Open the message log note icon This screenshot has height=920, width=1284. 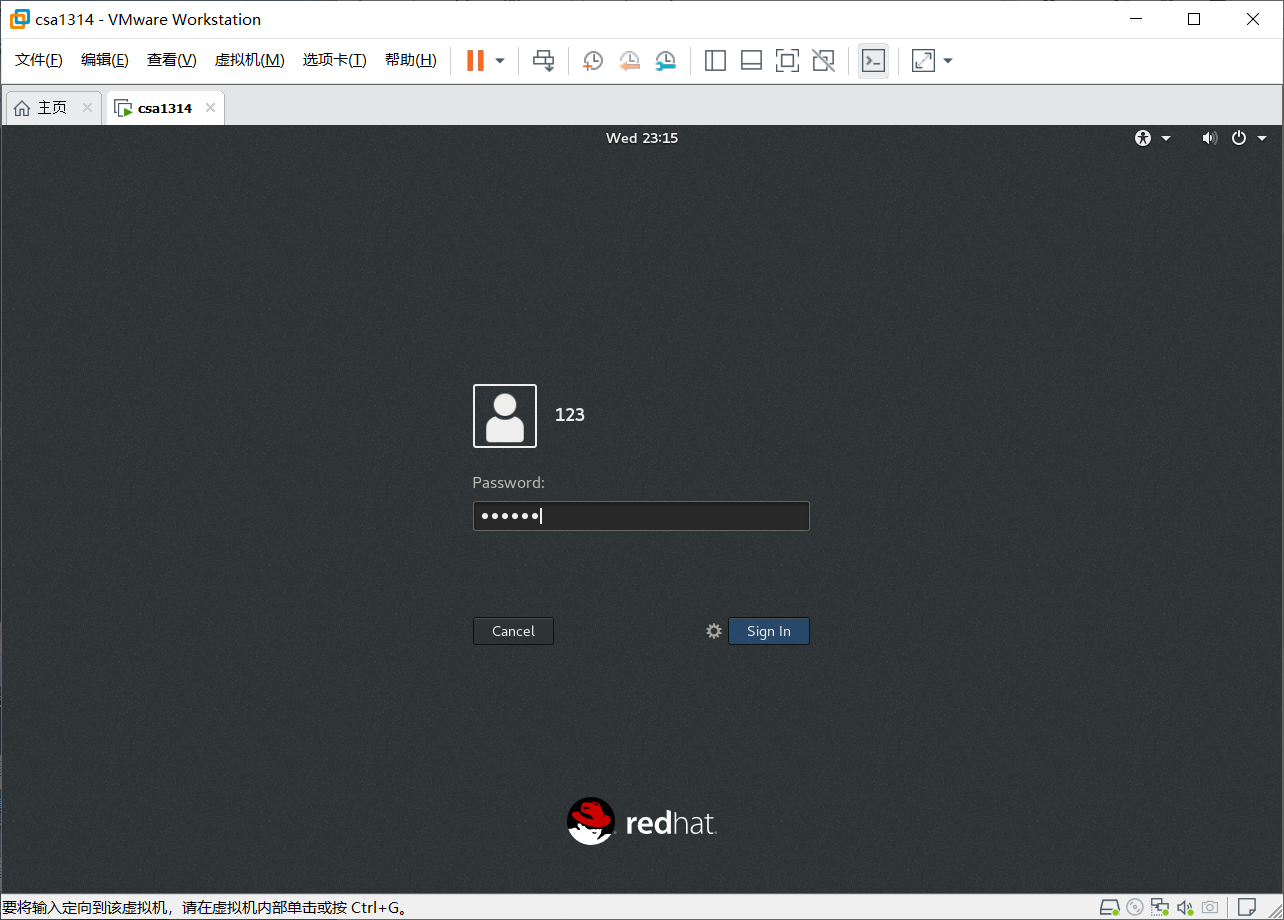[1246, 907]
